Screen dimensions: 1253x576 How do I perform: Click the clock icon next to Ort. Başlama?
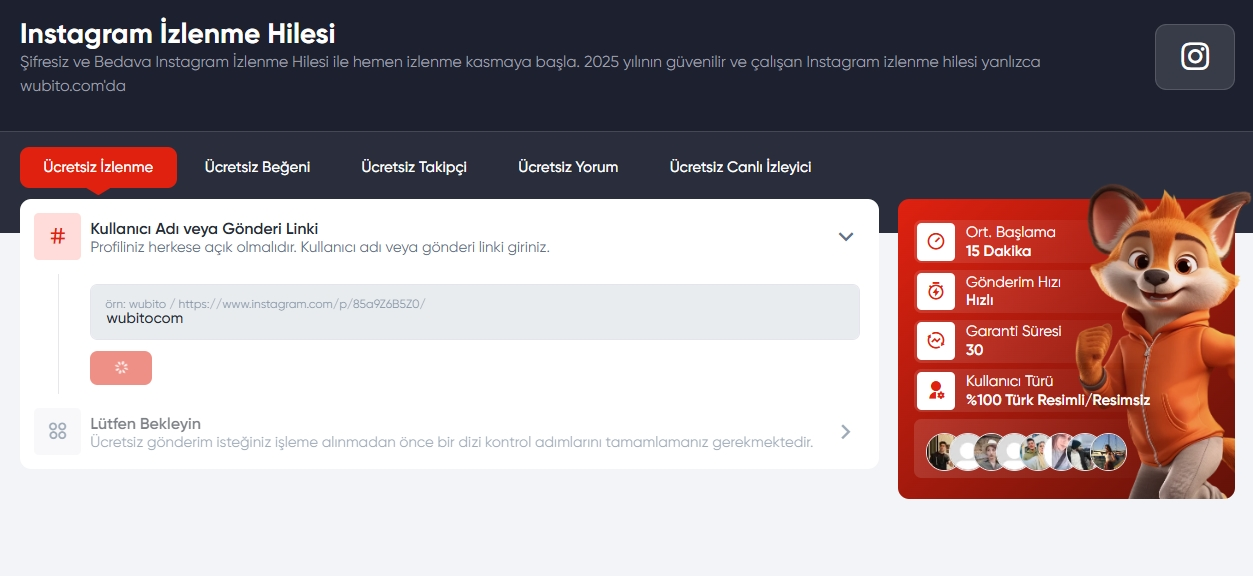coord(936,241)
